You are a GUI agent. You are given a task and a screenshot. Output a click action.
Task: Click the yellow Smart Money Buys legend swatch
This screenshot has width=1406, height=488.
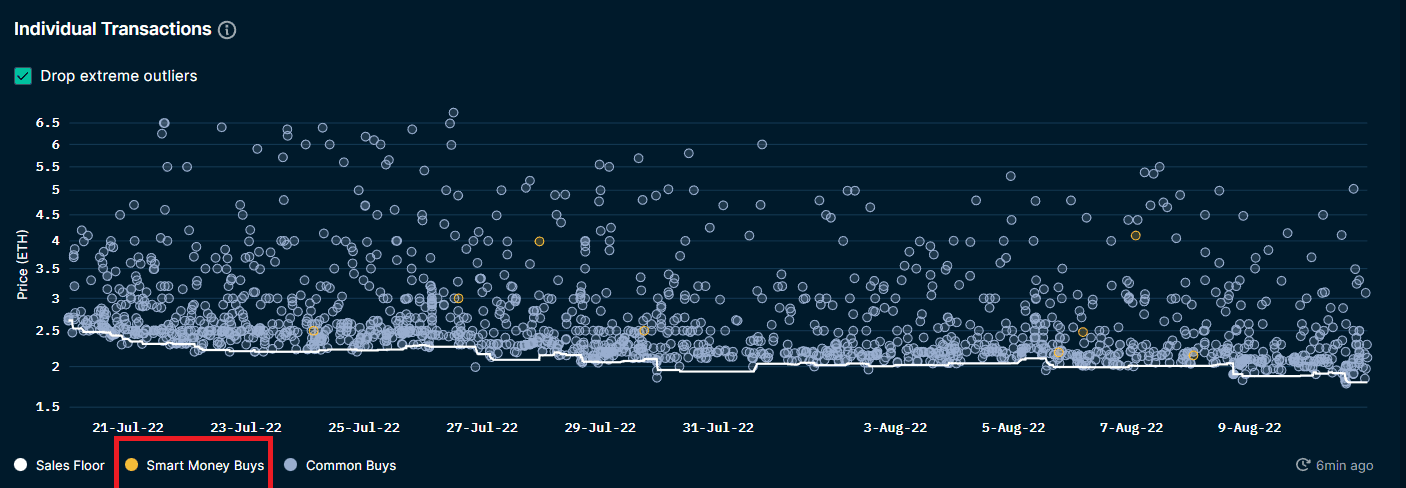[130, 465]
